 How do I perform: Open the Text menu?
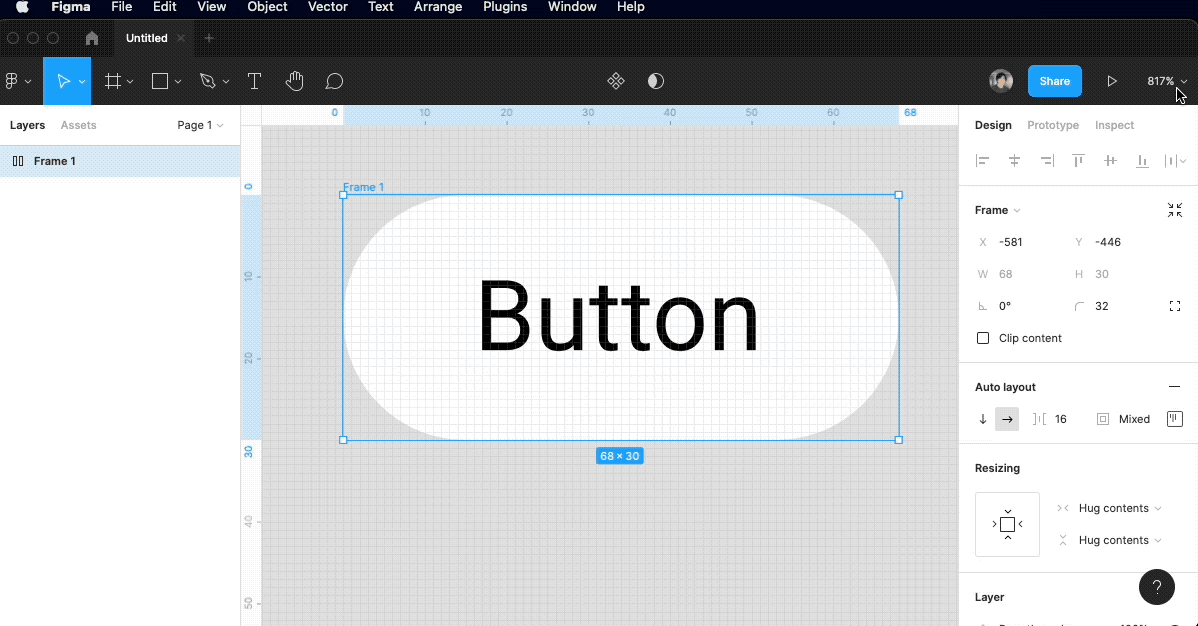pos(380,7)
